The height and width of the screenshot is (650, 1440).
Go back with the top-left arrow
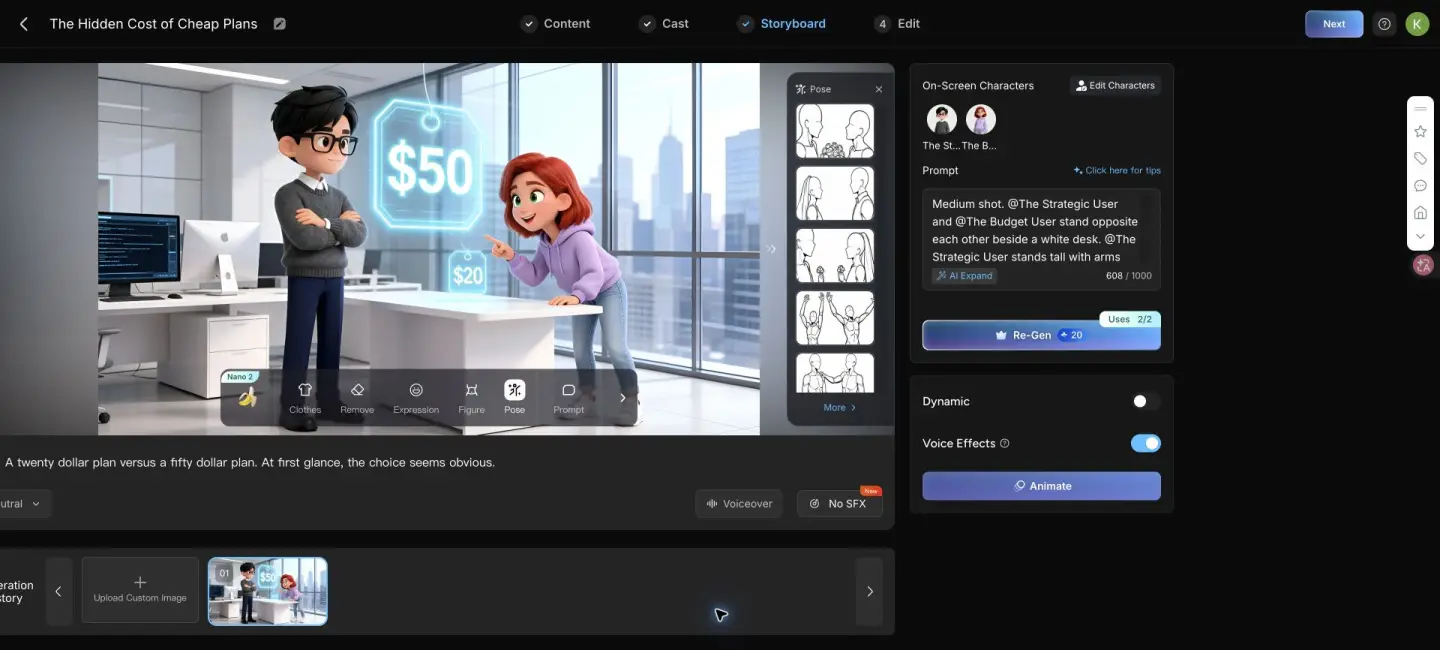click(x=24, y=24)
